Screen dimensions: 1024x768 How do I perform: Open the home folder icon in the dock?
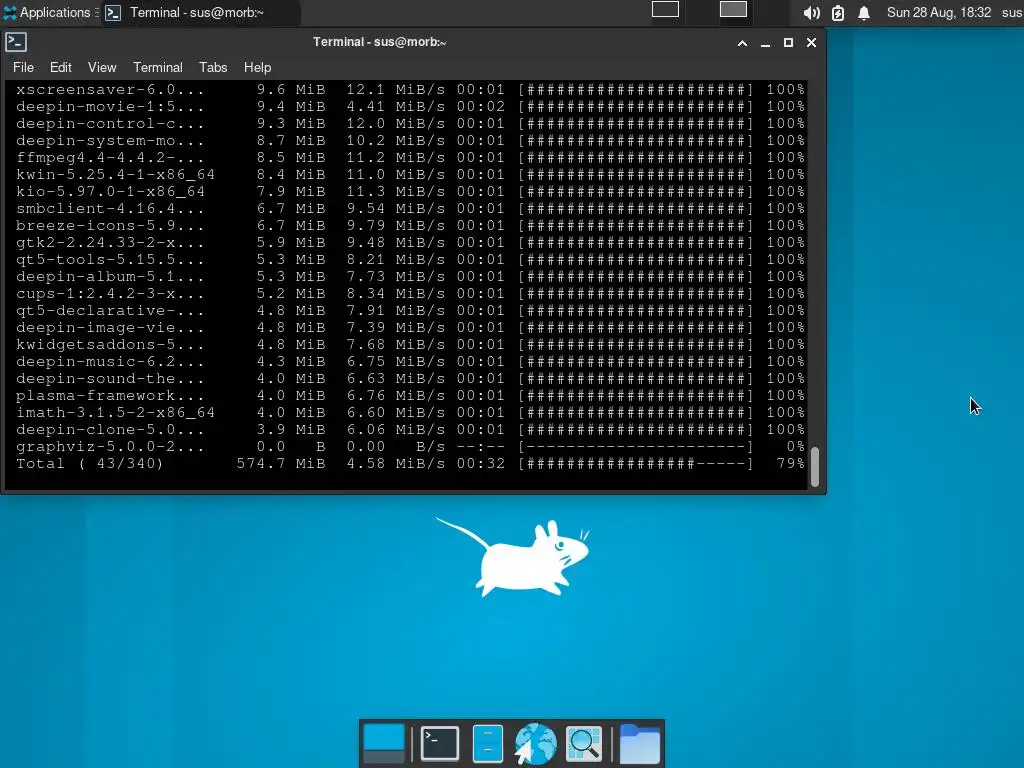click(x=639, y=743)
